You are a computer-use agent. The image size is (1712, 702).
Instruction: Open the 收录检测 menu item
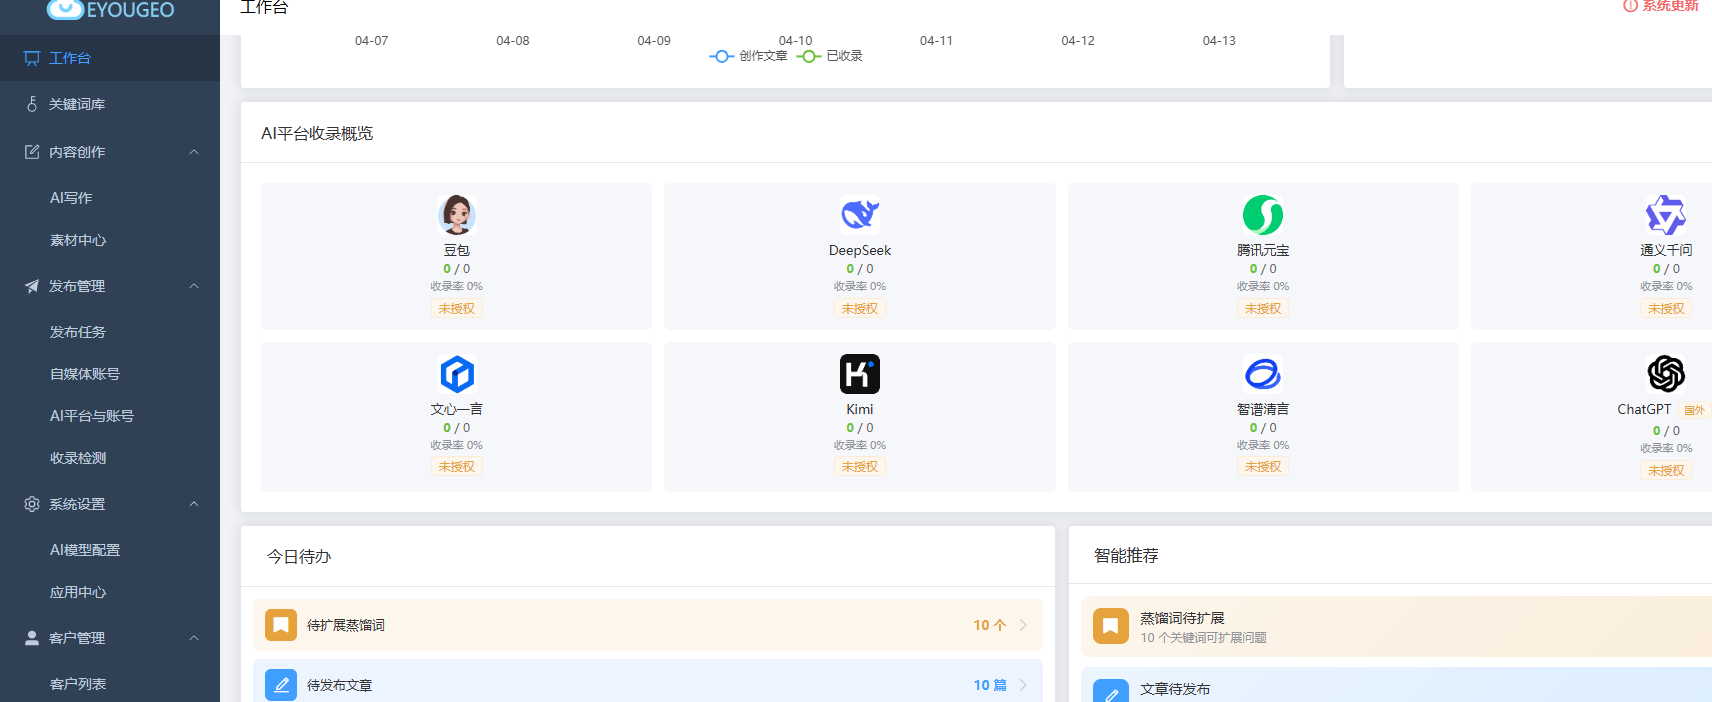coord(78,458)
